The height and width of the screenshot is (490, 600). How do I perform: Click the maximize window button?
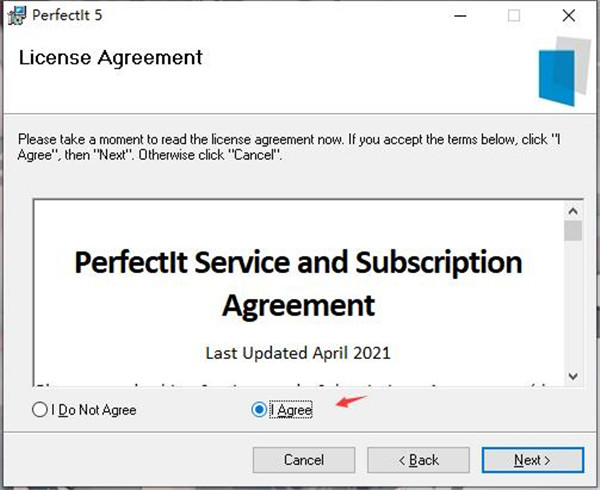click(x=514, y=15)
